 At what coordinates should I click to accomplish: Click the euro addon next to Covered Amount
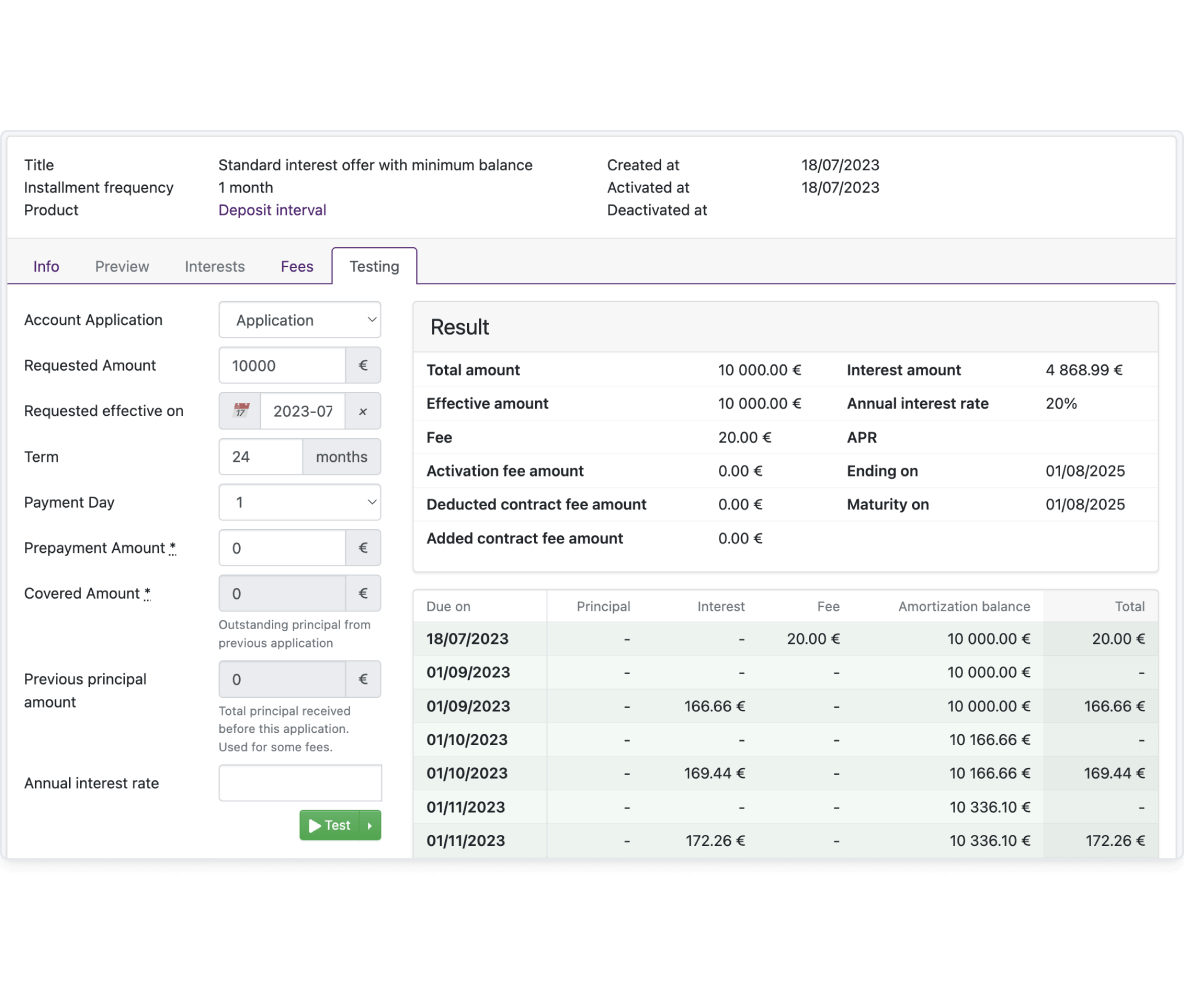pos(362,593)
